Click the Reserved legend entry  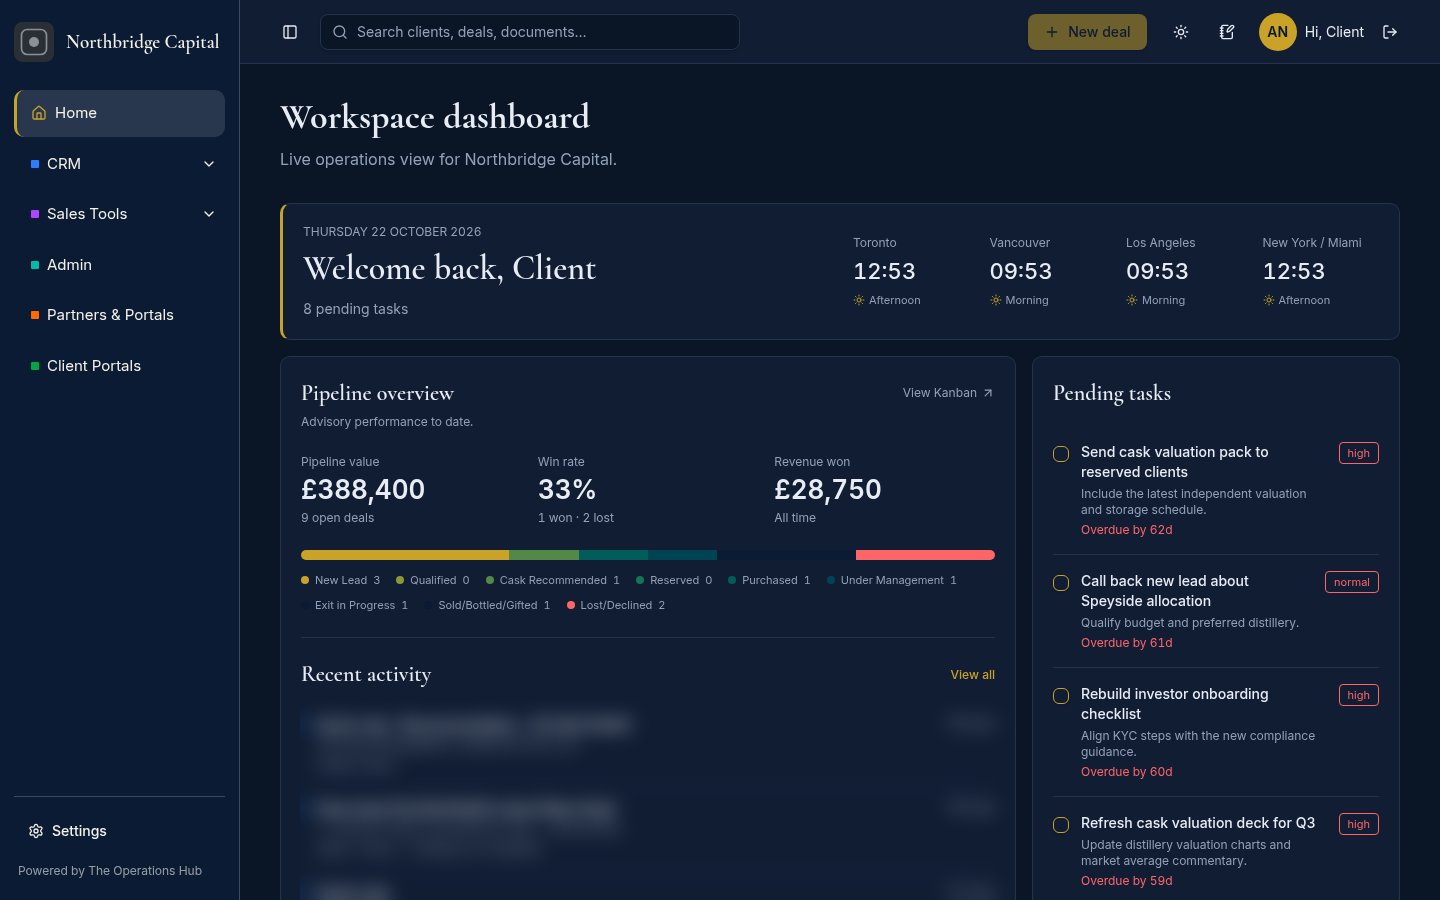tap(674, 580)
